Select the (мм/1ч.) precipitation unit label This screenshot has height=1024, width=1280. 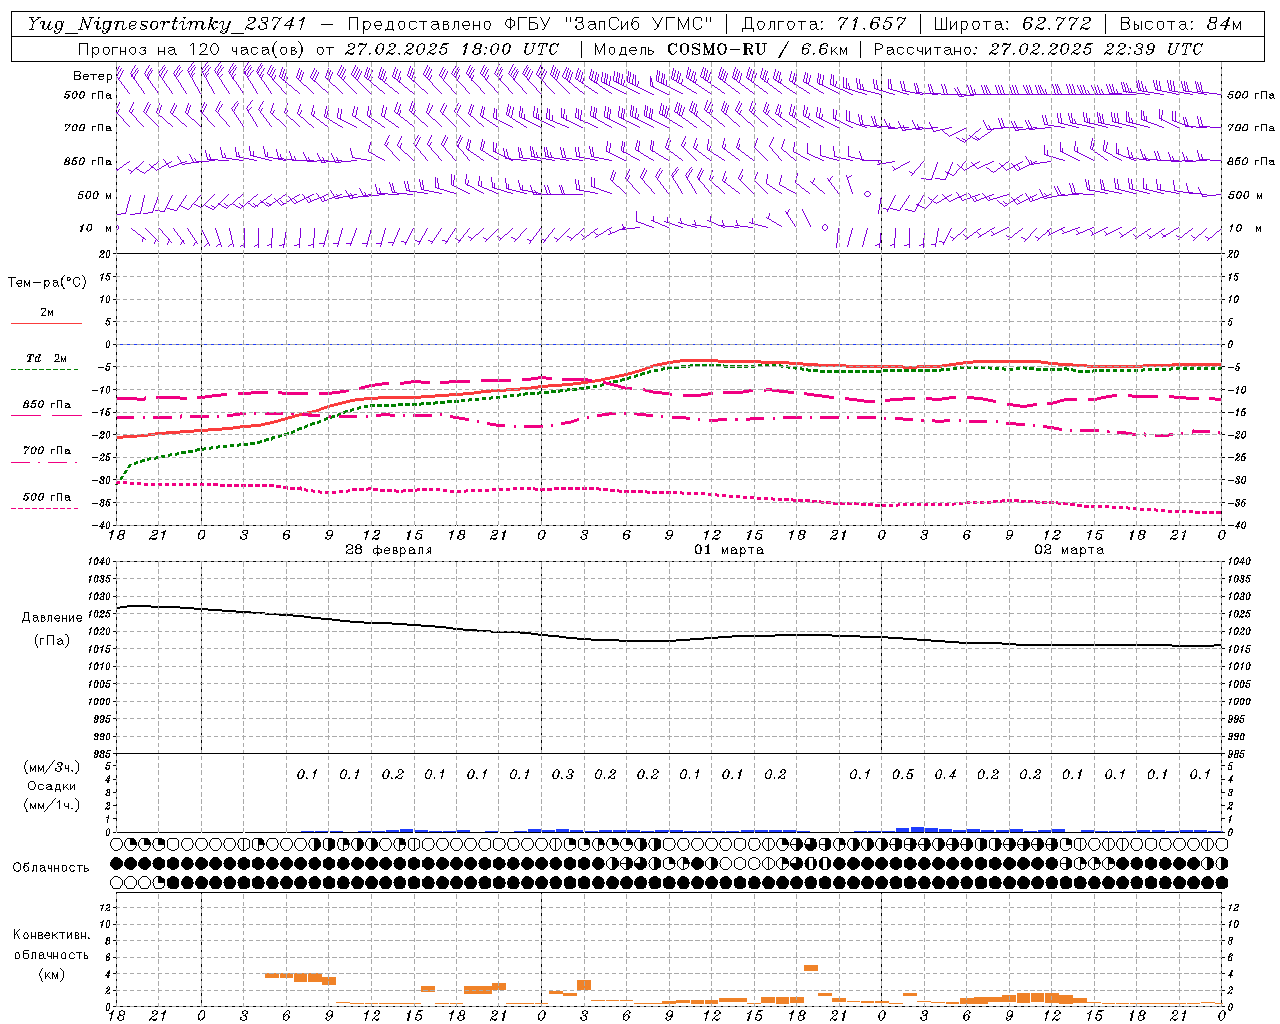52,805
